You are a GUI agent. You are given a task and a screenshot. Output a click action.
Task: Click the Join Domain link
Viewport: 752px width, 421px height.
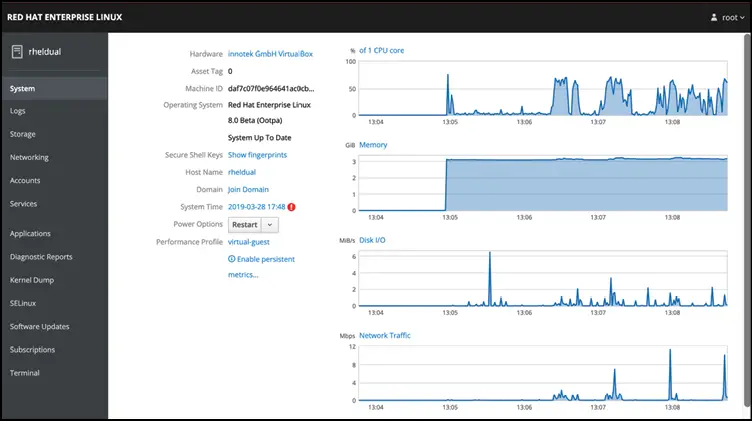[248, 189]
